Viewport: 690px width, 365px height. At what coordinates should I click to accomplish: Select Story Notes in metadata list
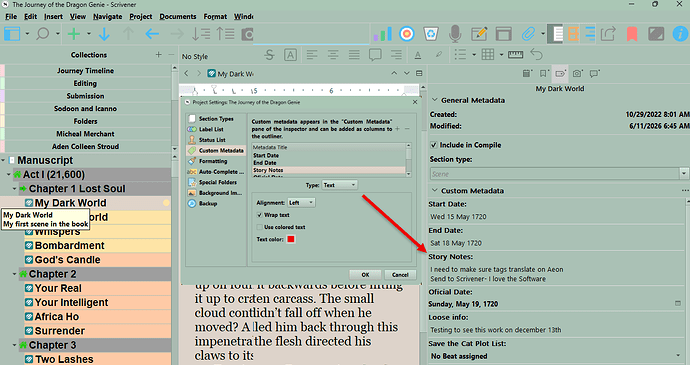tap(328, 170)
